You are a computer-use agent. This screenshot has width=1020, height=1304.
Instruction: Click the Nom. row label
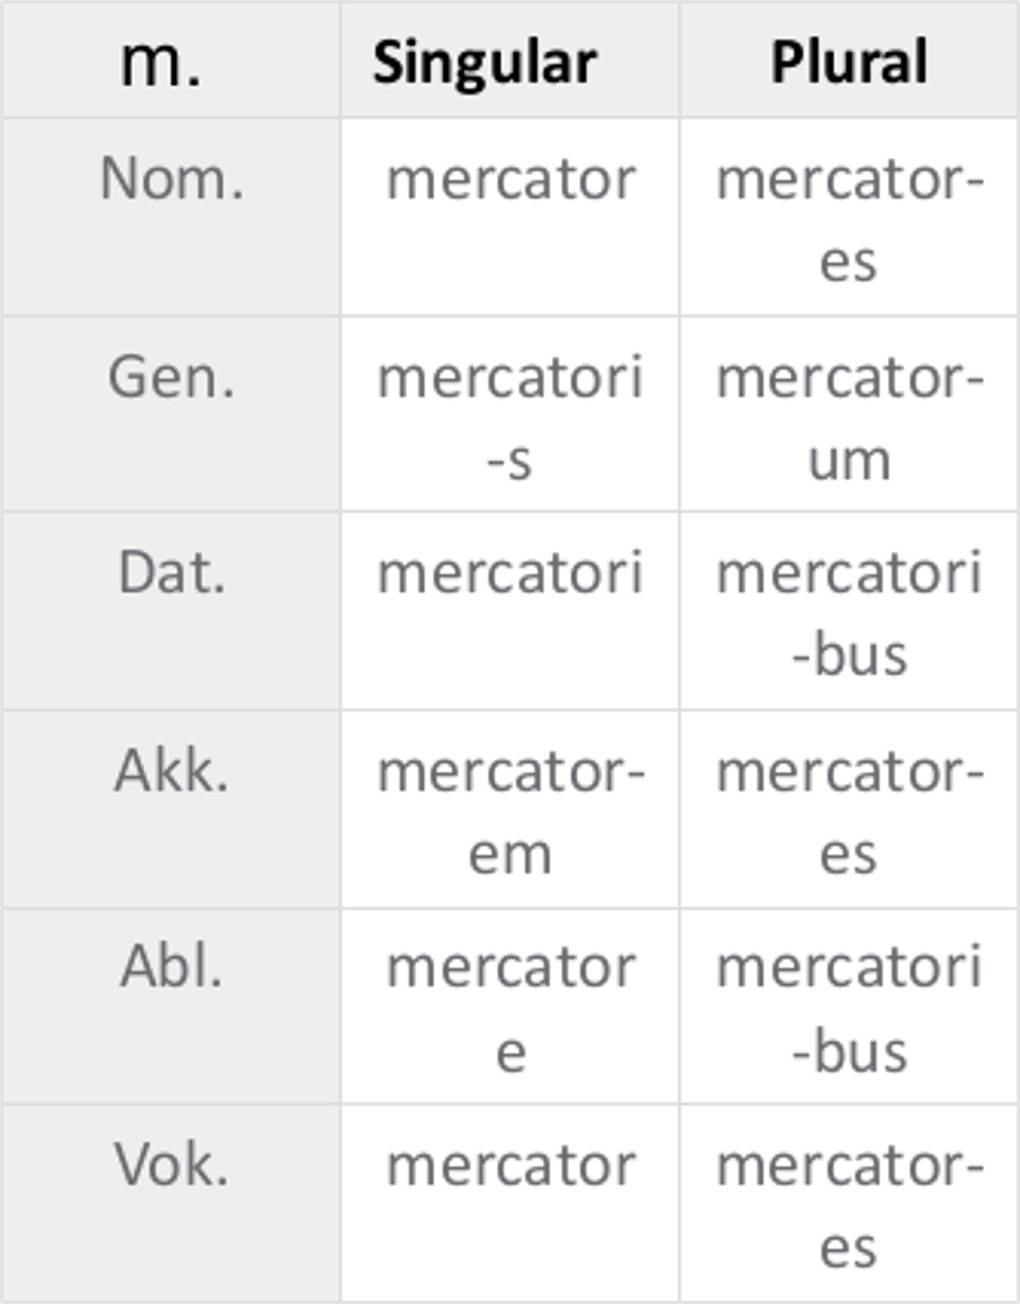point(172,180)
